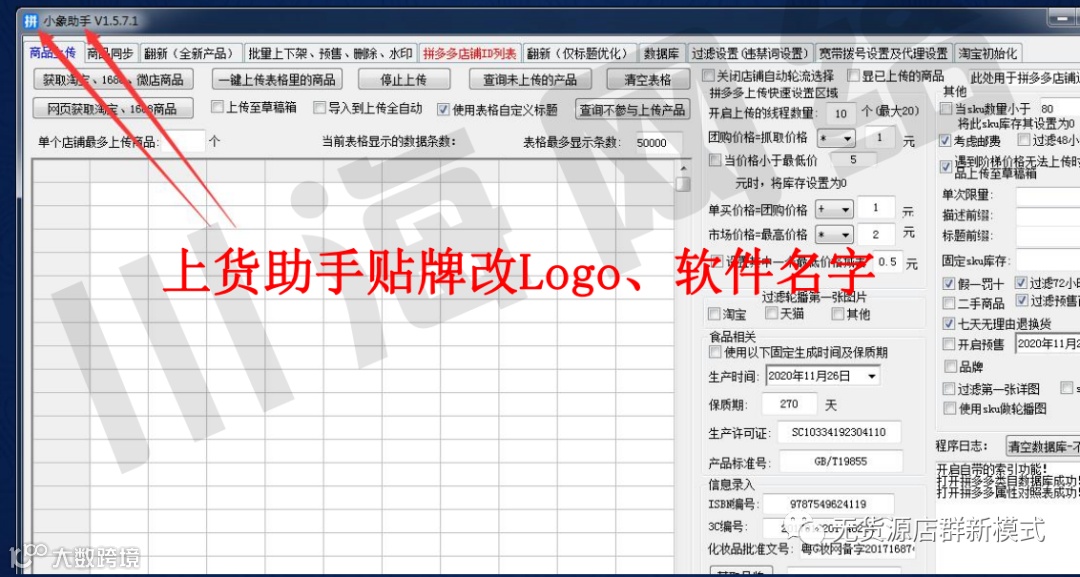
Task: Enable 使用以下固定生成时间及保质期 checkbox
Action: point(715,353)
